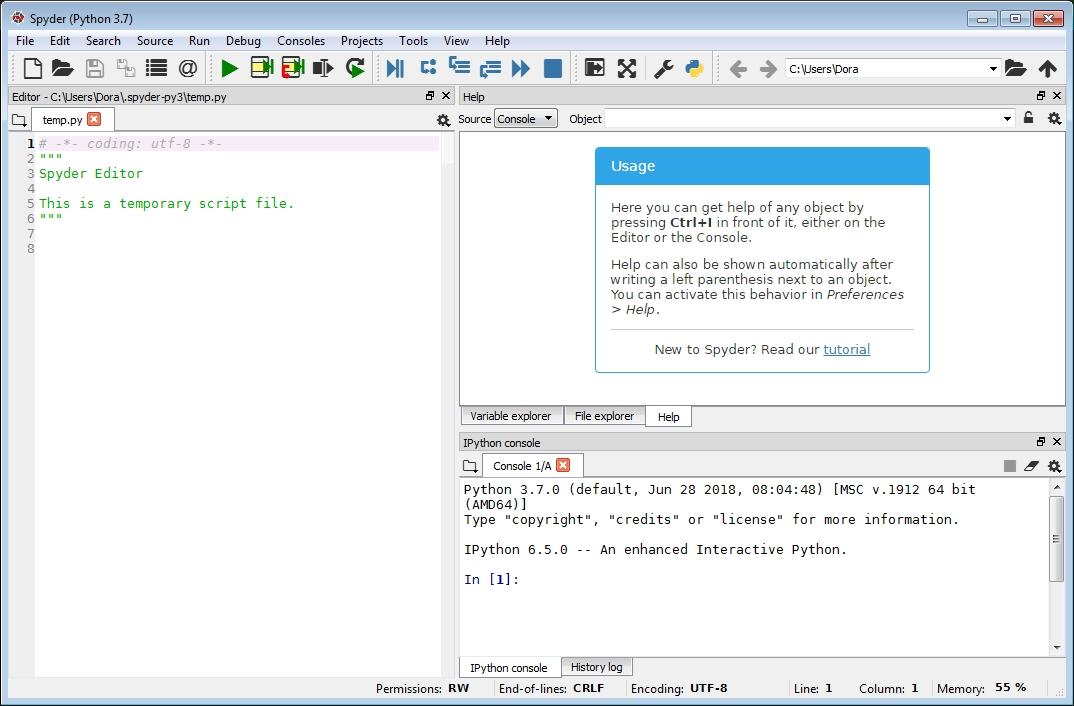Open the Debug menu
Screen dimensions: 1074x706
(x=243, y=40)
